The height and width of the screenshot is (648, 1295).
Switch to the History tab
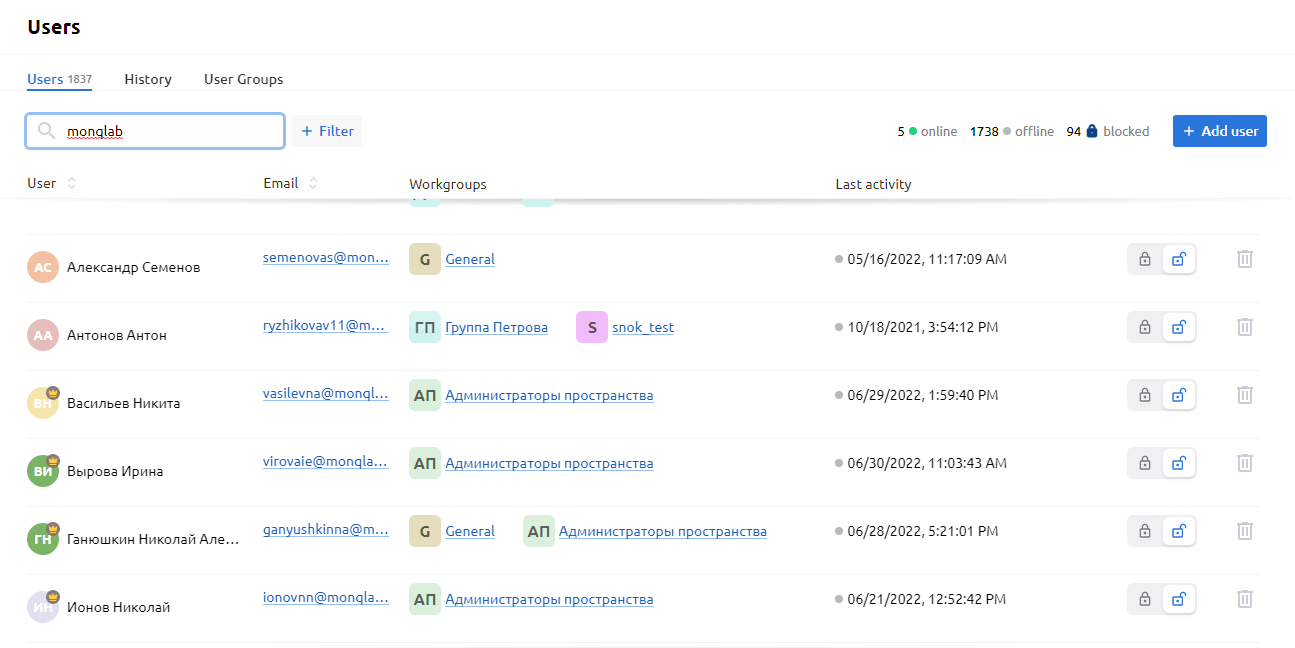coord(148,79)
